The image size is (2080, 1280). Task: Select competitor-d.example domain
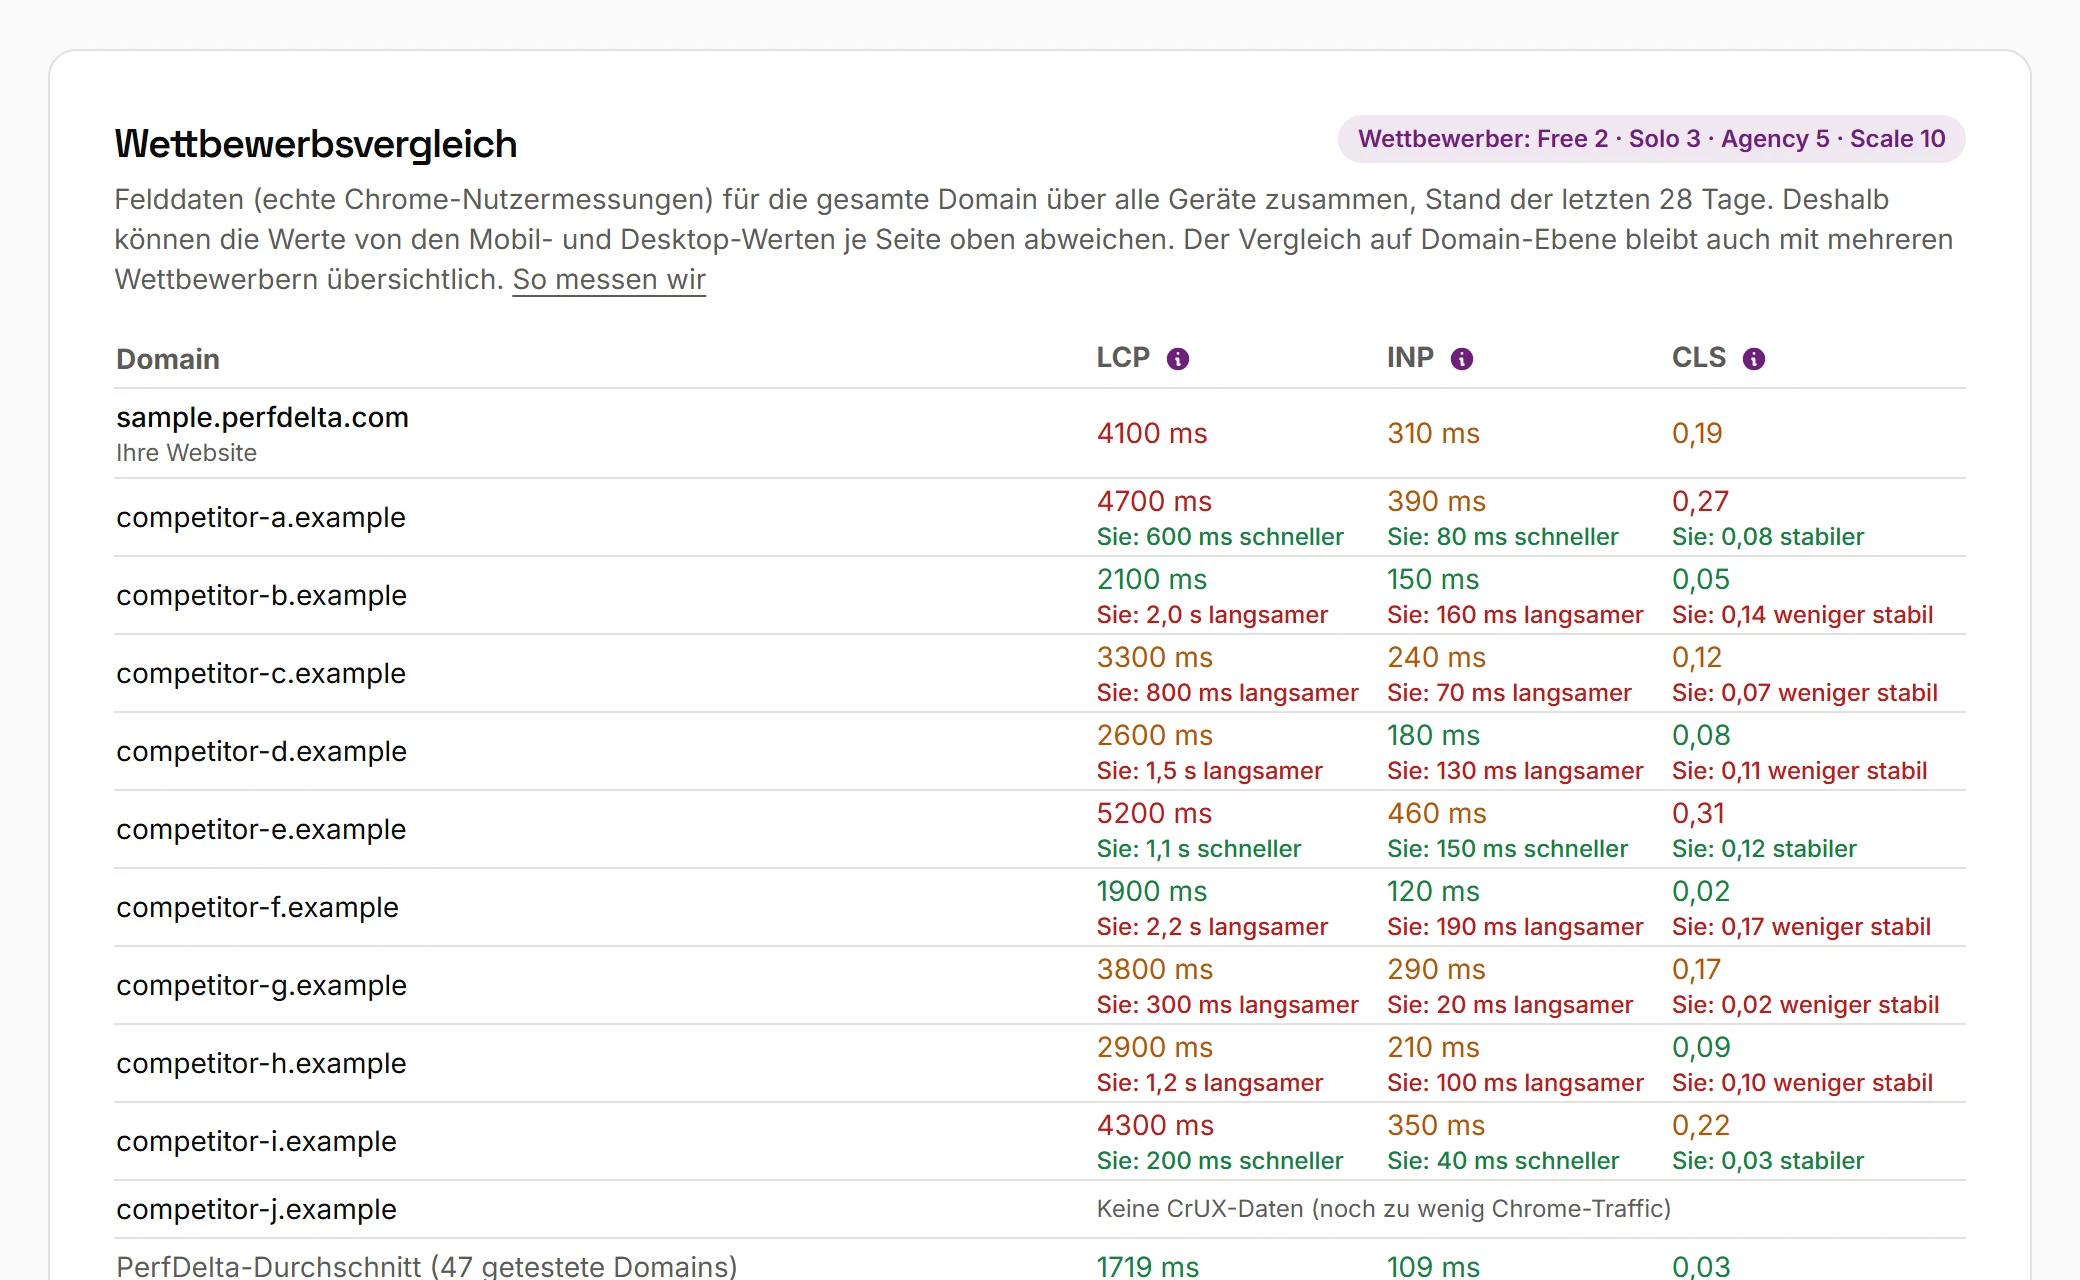click(x=261, y=751)
